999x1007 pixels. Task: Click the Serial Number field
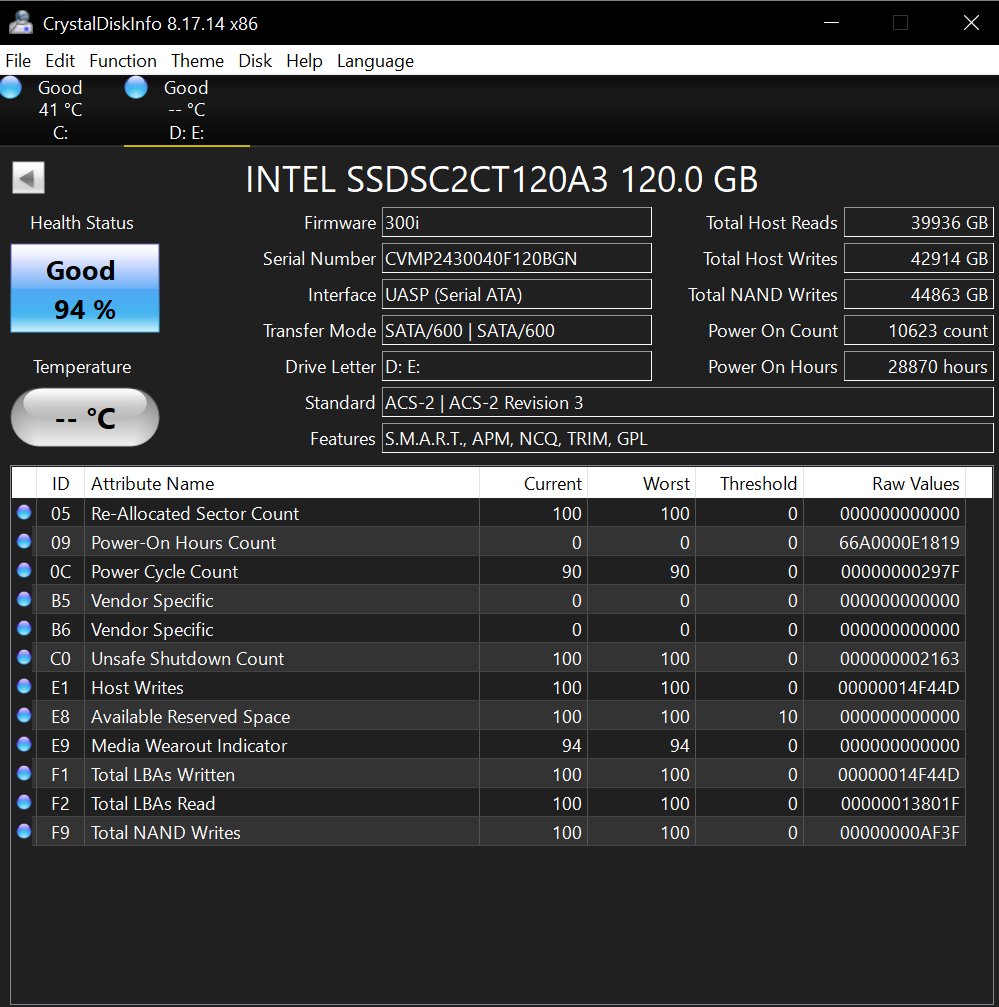516,258
